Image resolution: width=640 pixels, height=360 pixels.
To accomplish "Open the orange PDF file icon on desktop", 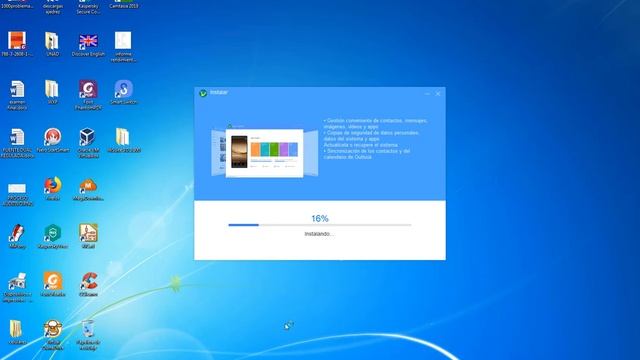I will tap(17, 42).
